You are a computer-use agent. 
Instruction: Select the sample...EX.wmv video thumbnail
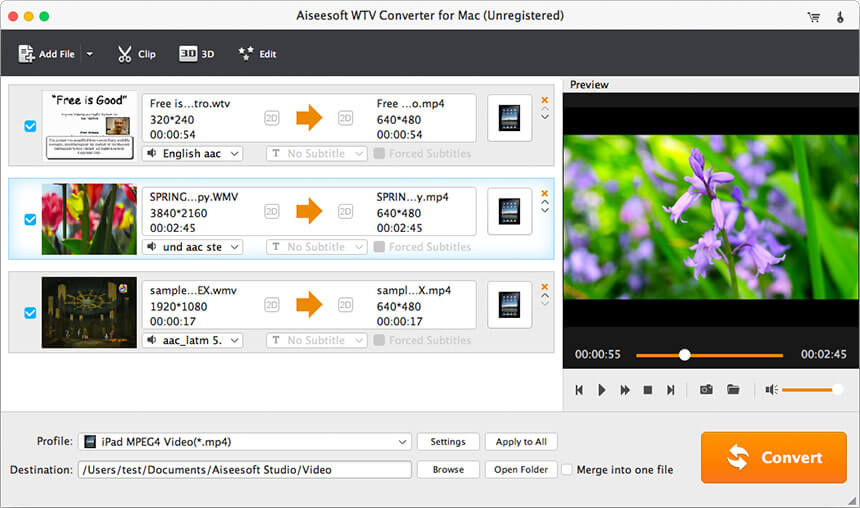(89, 312)
